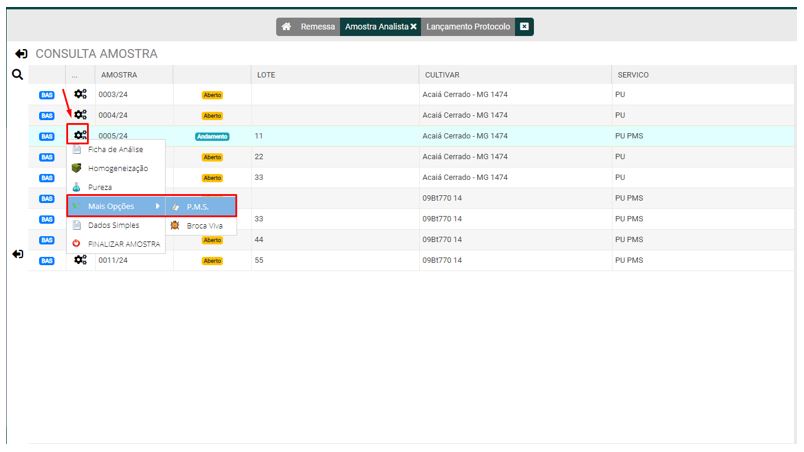Switch to the Remessa tab
This screenshot has height=452, width=804.
pos(317,27)
